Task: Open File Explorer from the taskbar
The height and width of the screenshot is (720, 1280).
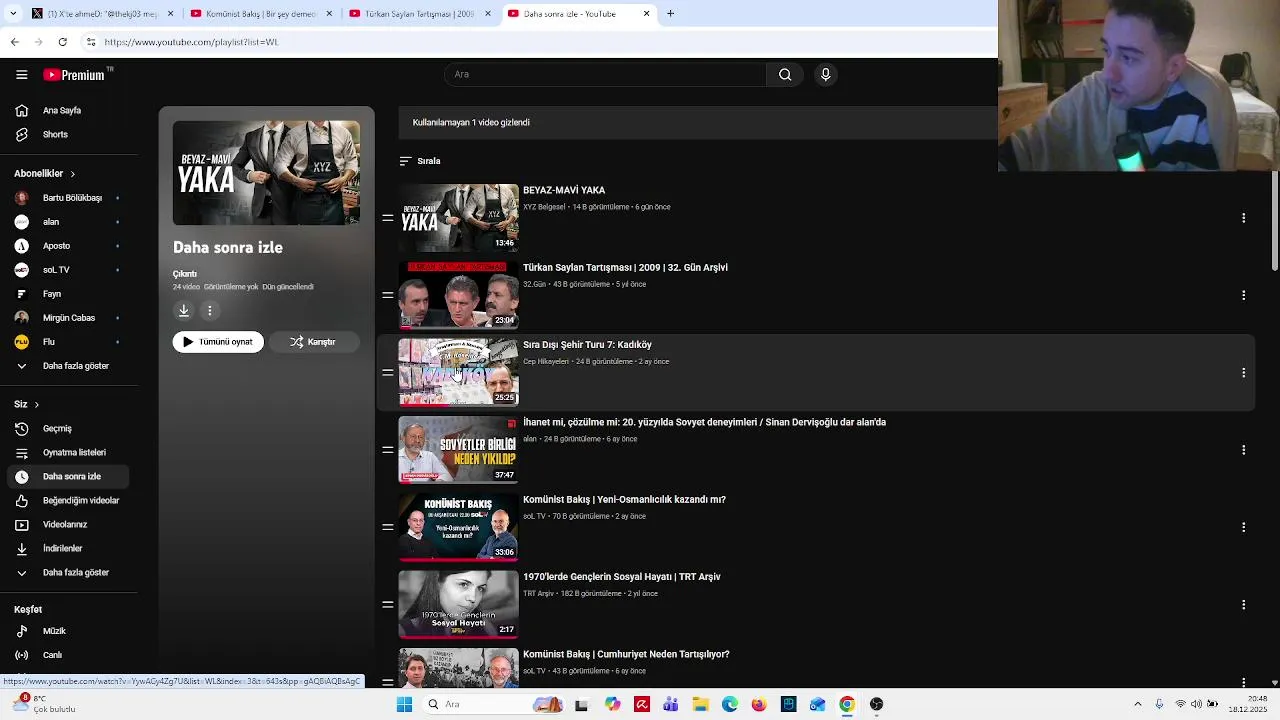Action: click(x=700, y=704)
